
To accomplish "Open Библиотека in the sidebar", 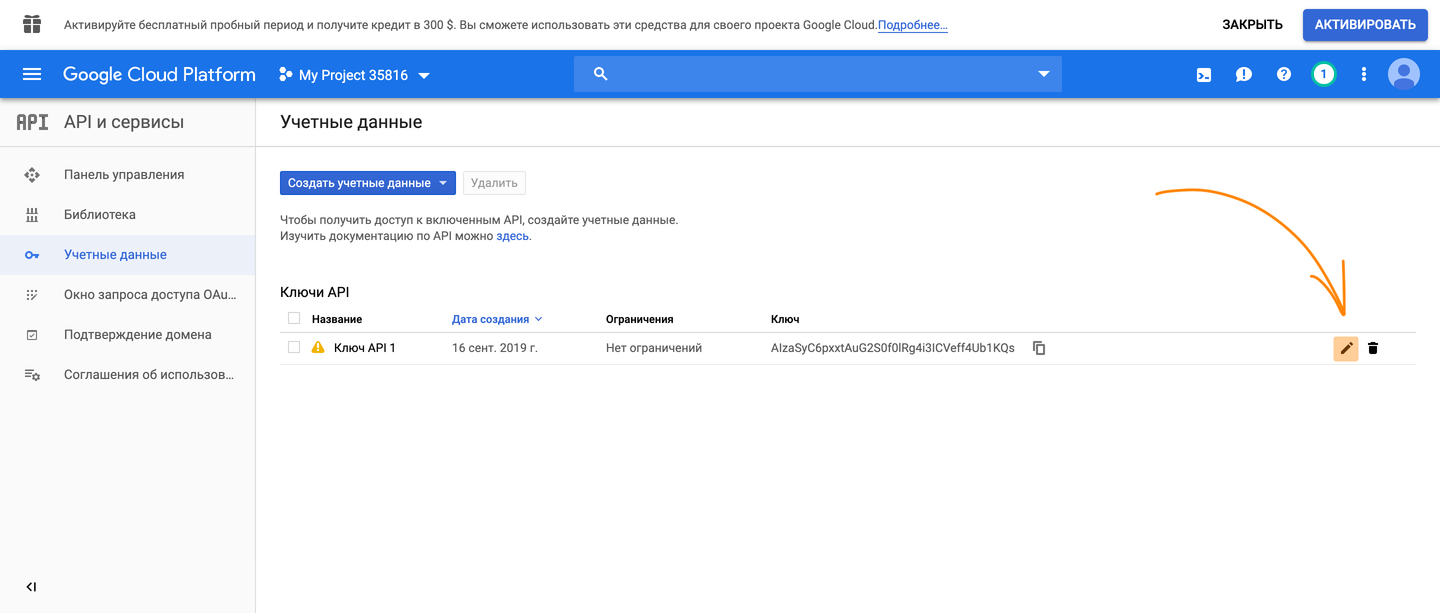I will coord(100,215).
